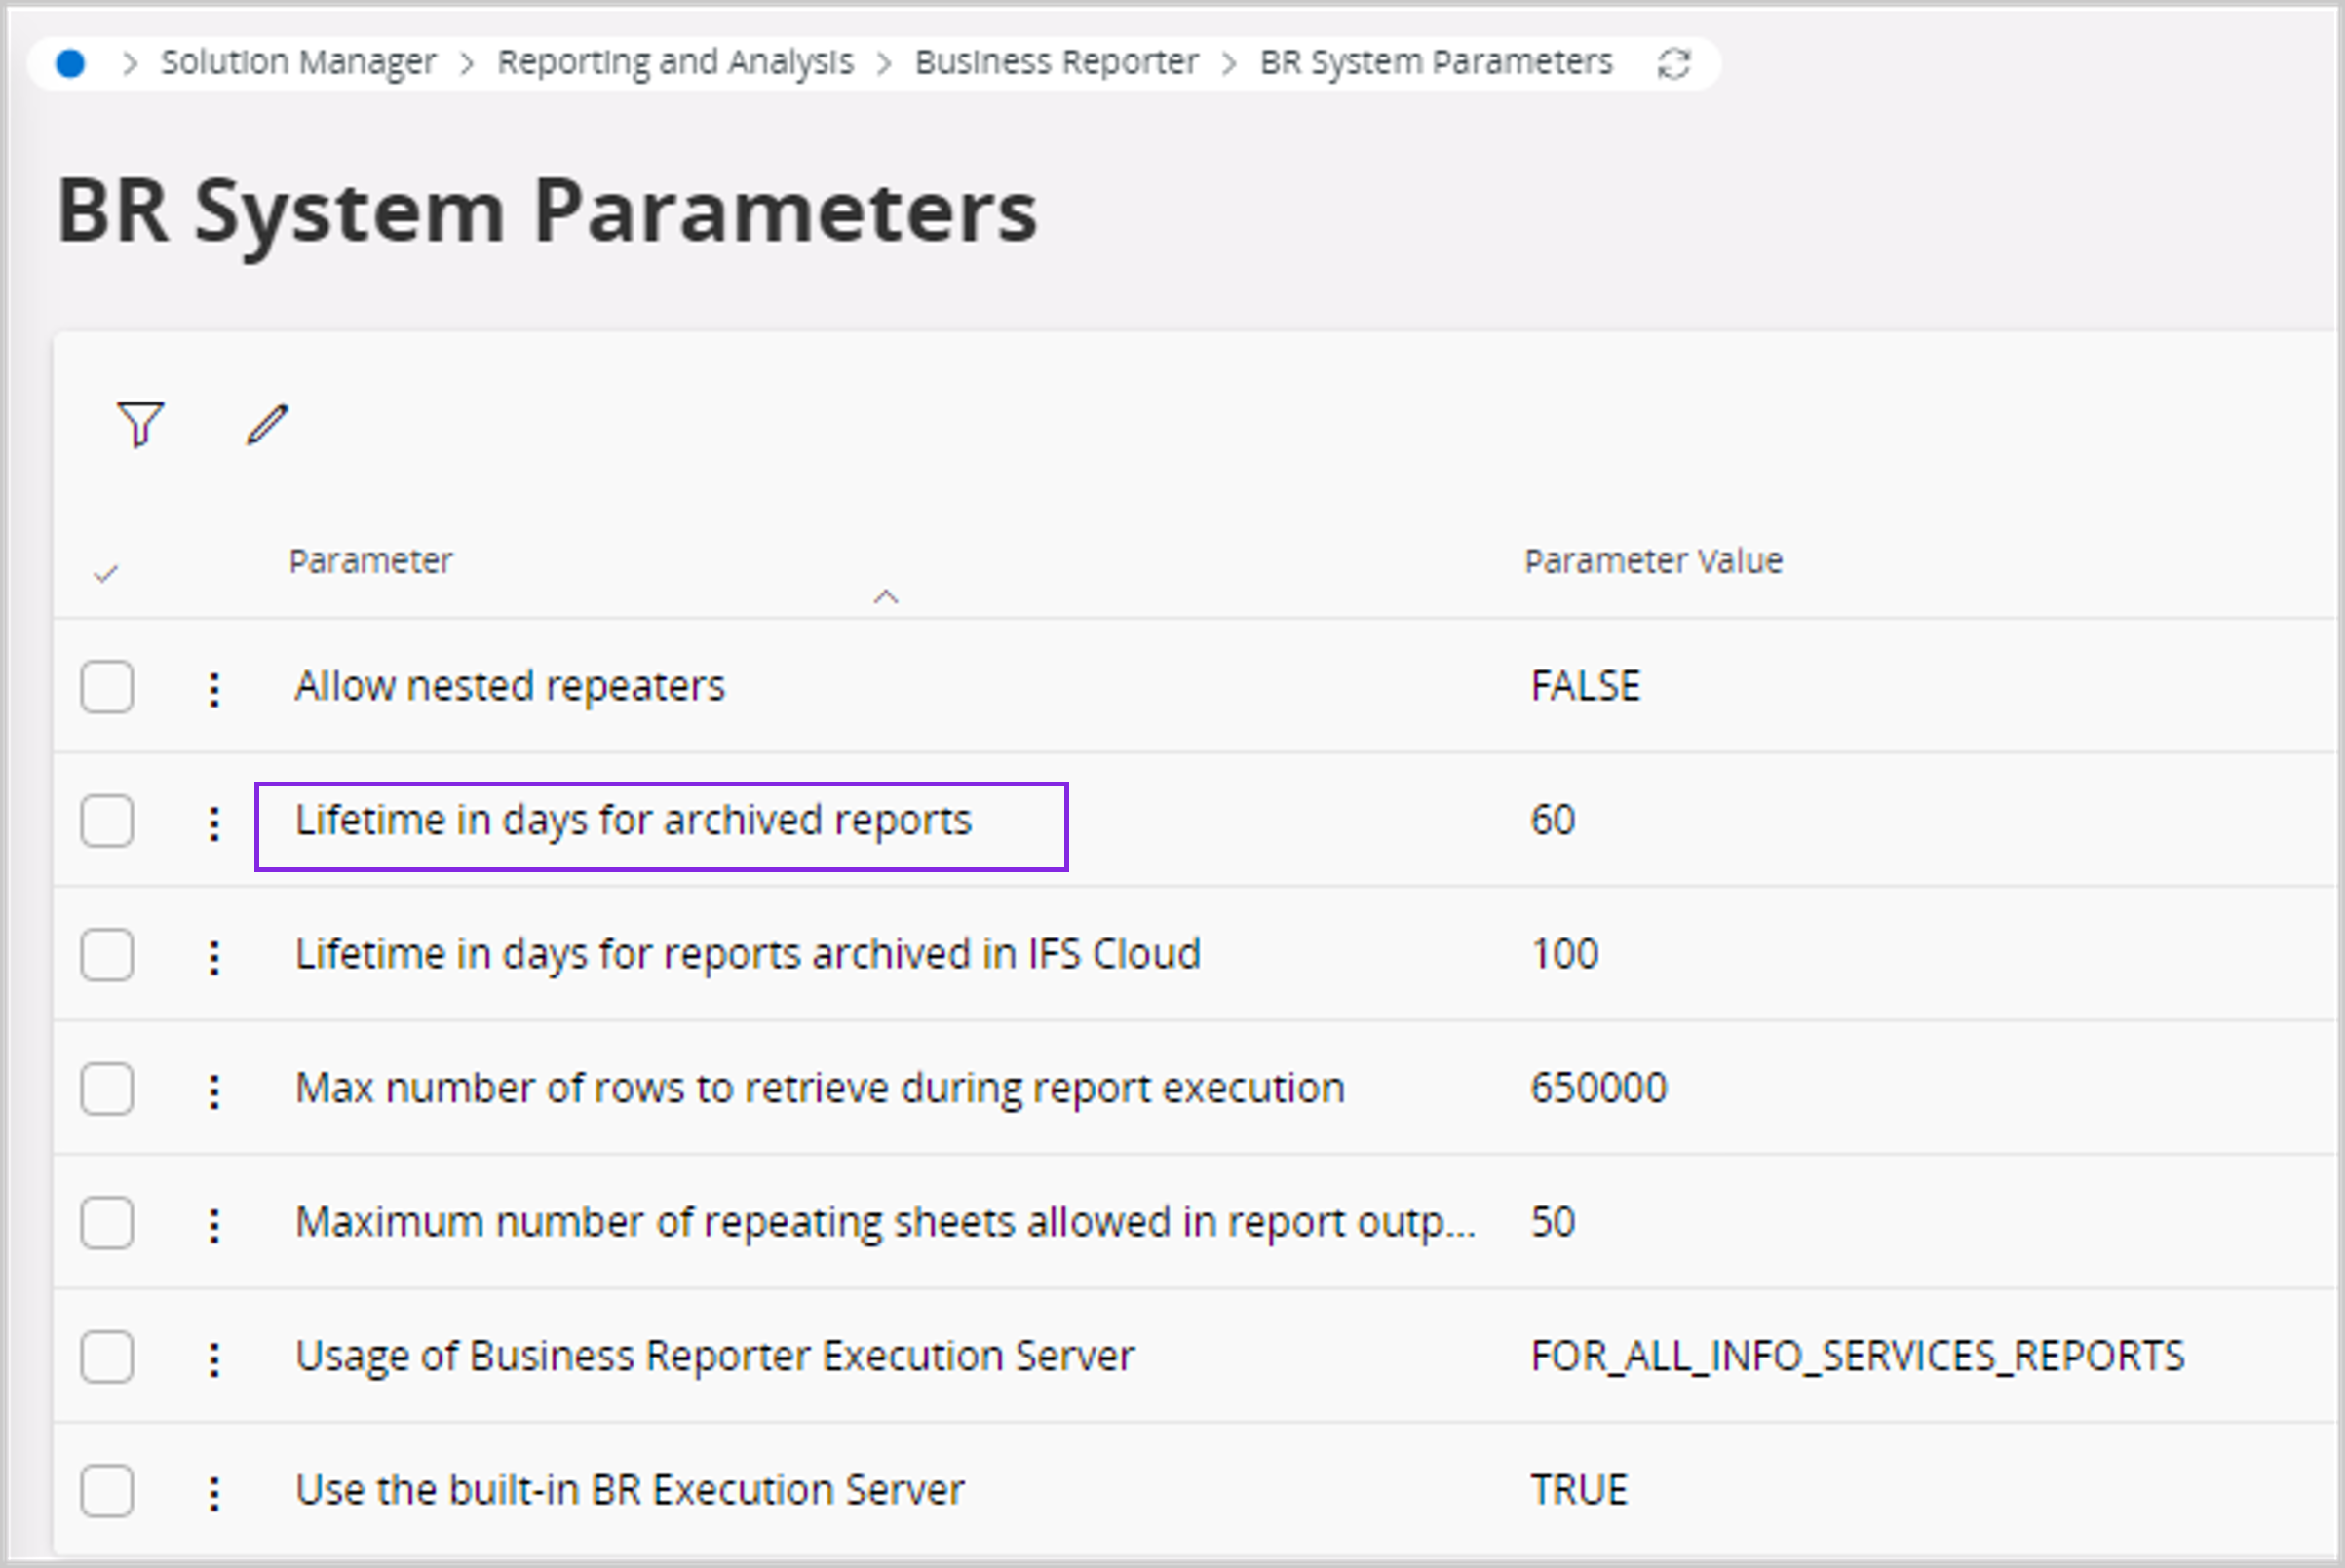Check the Maximum number of repeating sheets row
2345x1568 pixels.
point(107,1223)
